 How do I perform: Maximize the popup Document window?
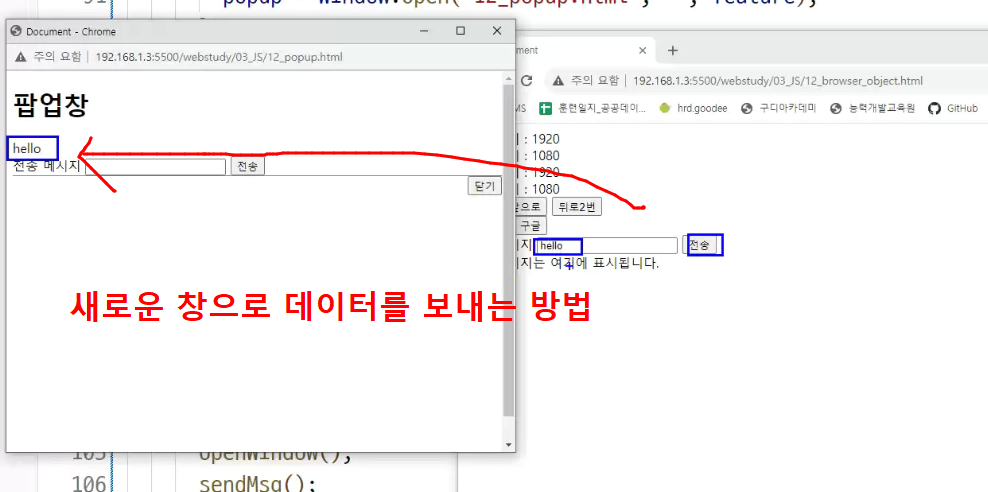point(461,31)
